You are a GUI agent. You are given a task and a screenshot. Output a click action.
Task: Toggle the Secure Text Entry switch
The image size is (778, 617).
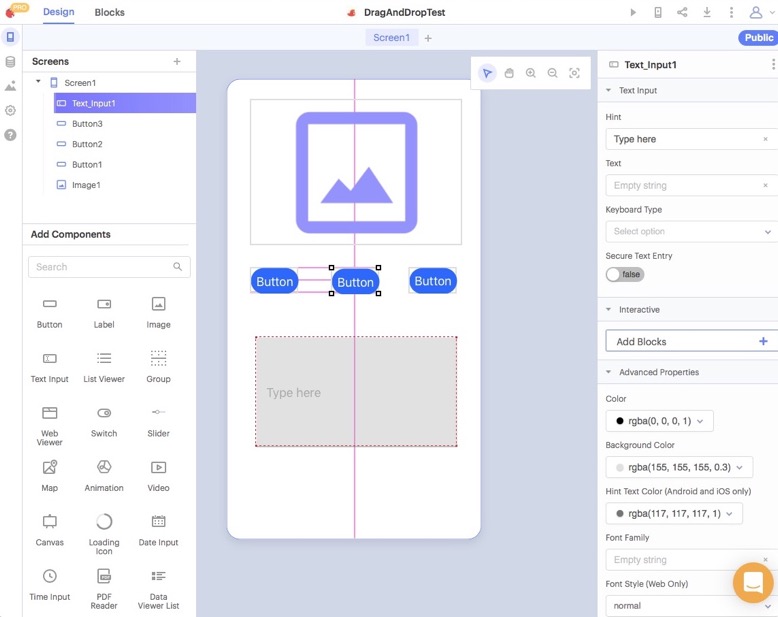point(625,274)
